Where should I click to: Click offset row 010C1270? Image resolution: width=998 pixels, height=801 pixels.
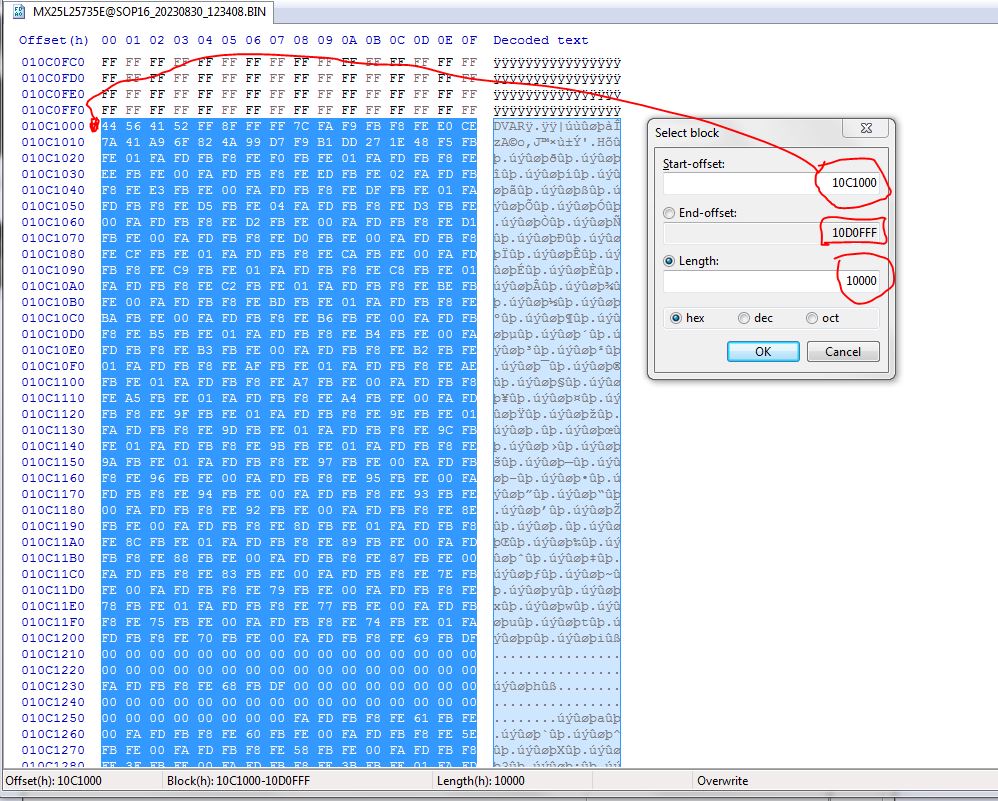53,750
